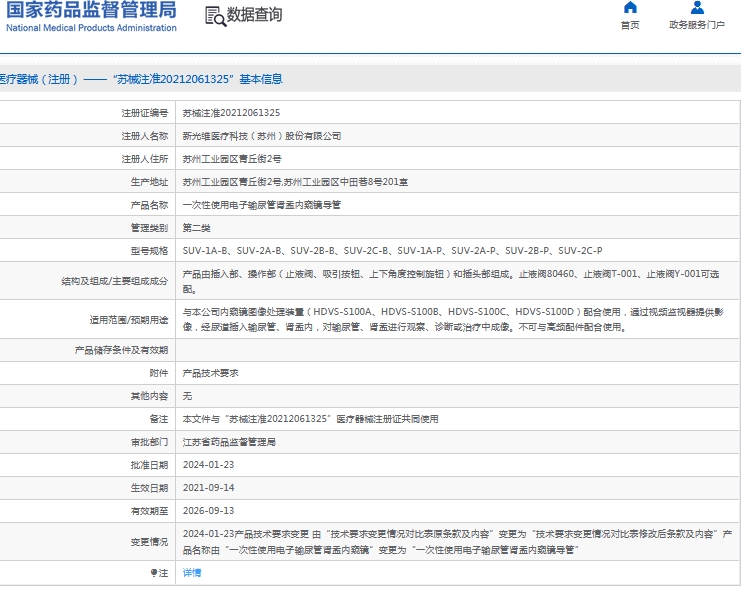This screenshot has width=741, height=589.
Task: Click the expiry date 2026-09-13
Action: click(208, 511)
